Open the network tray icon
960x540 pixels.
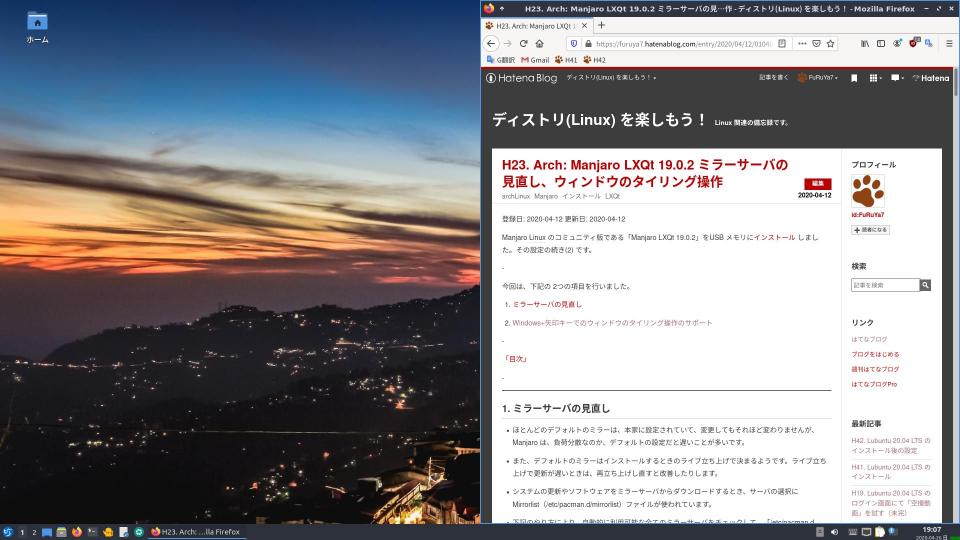(x=866, y=532)
